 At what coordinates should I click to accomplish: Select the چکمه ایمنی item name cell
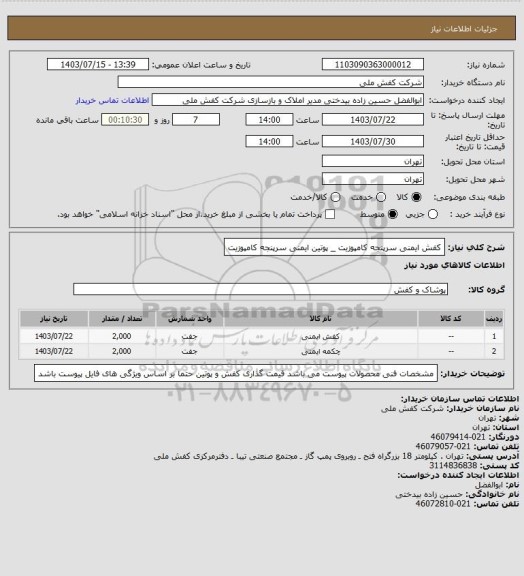click(x=320, y=351)
